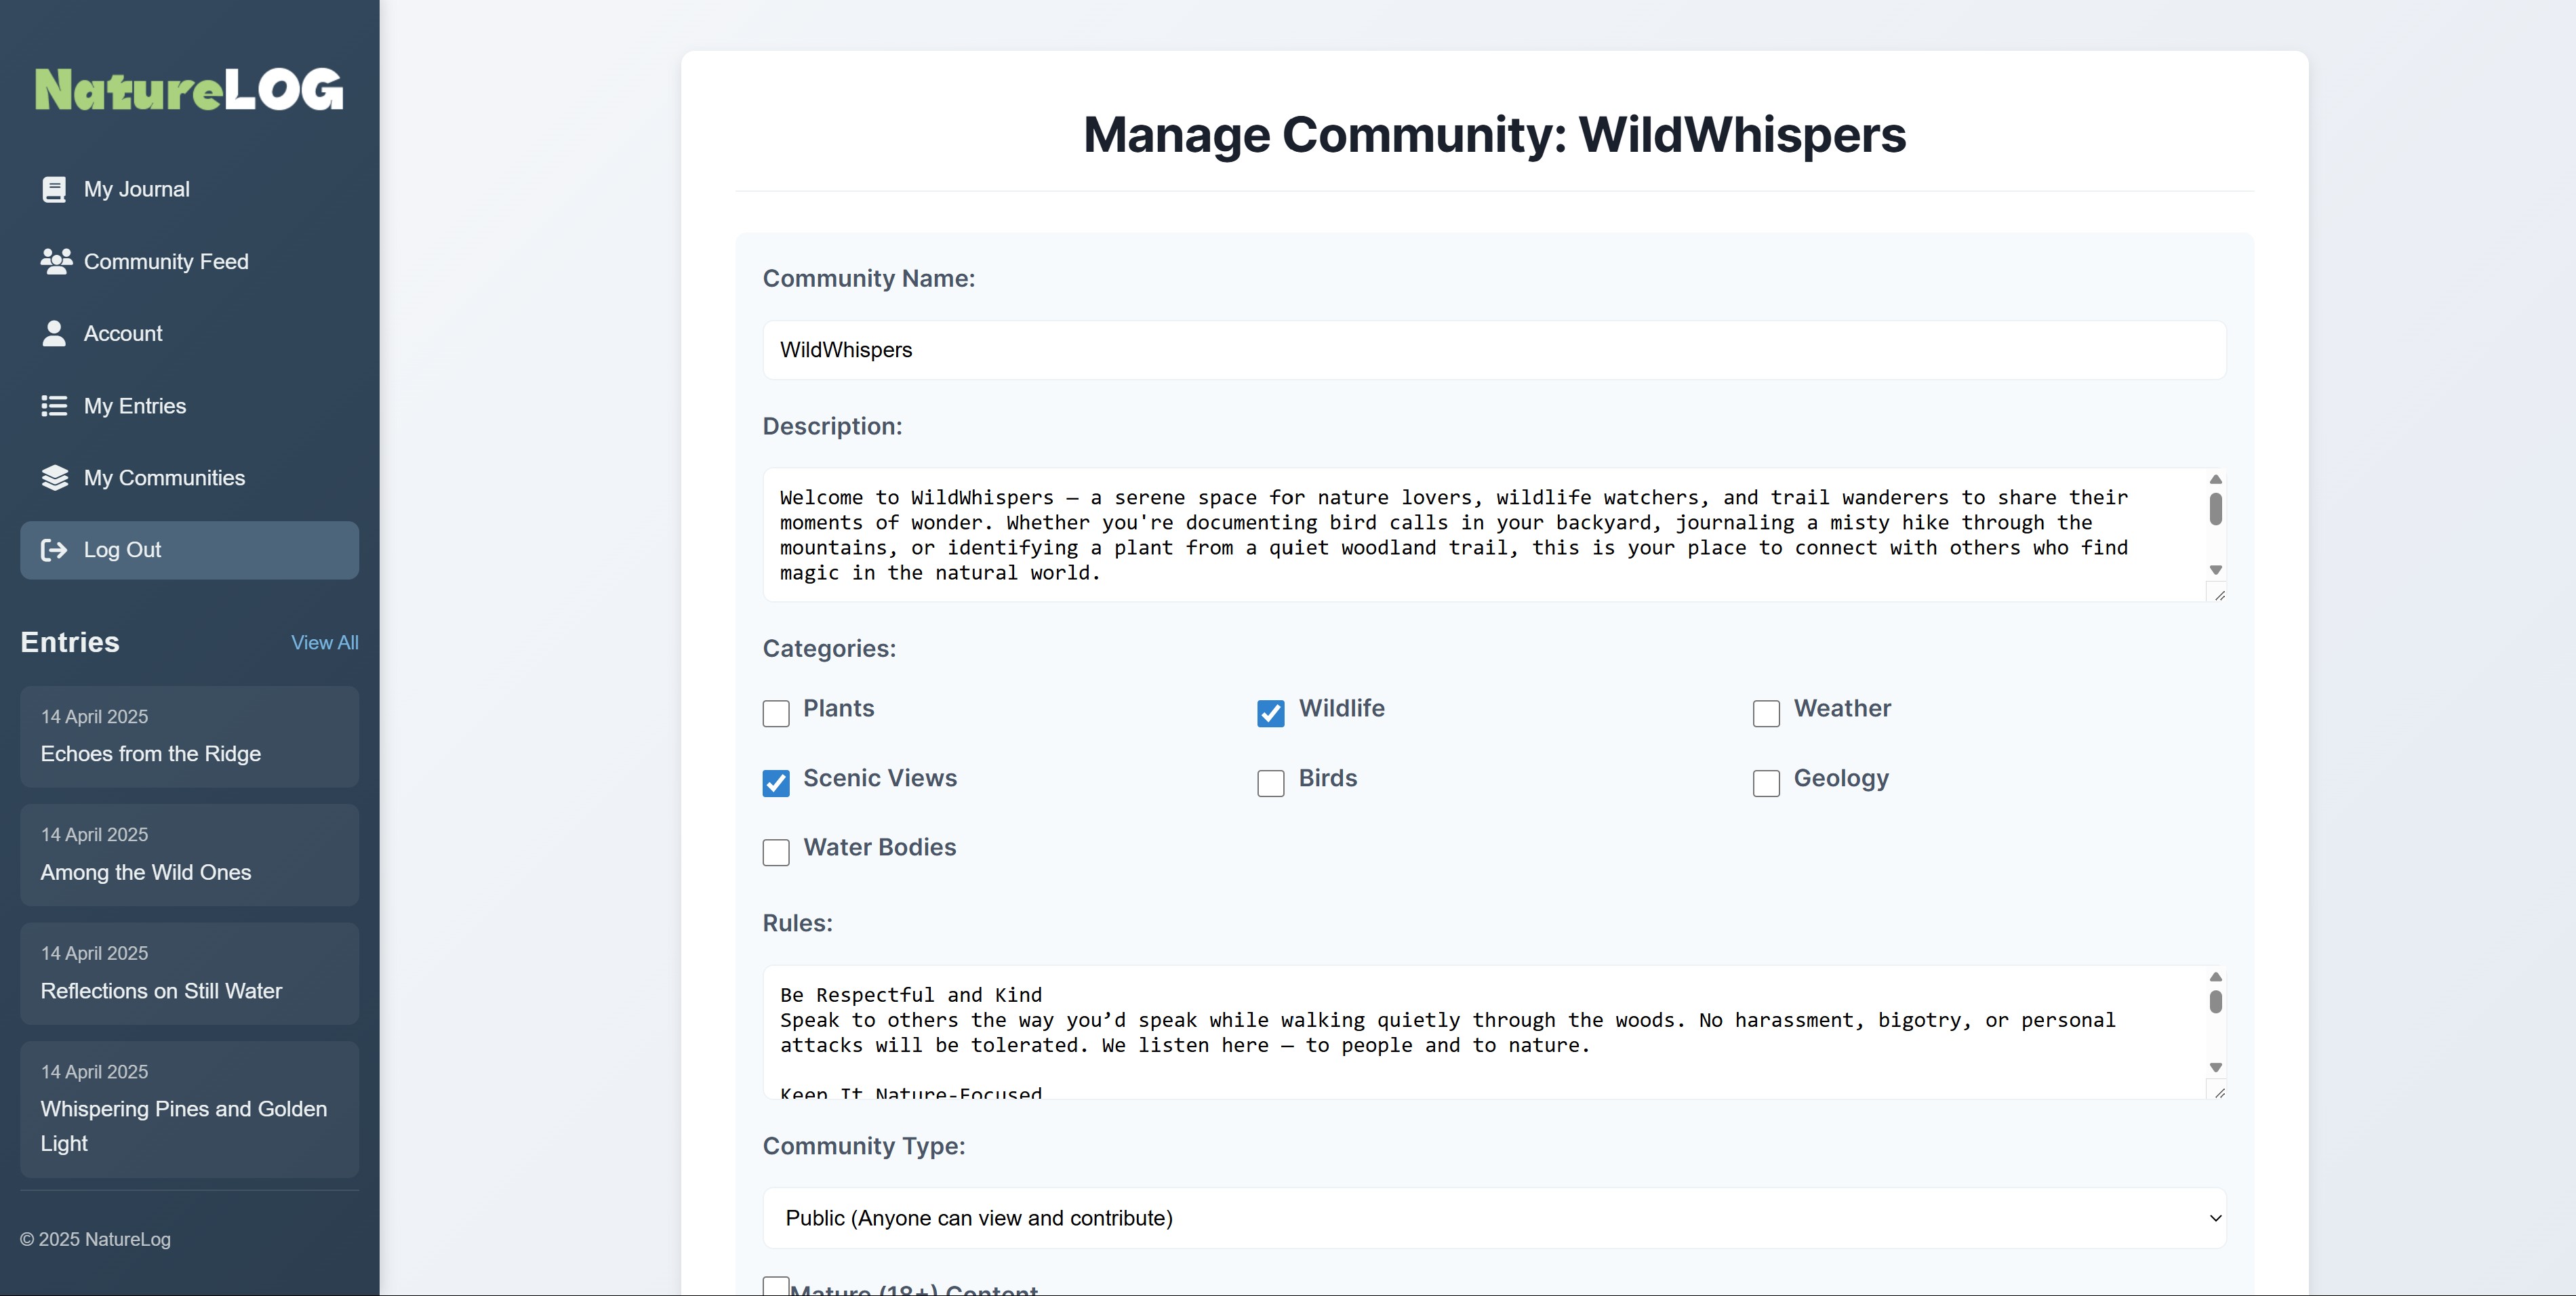
Task: Click Rules textarea up scroll arrow
Action: [x=2215, y=977]
